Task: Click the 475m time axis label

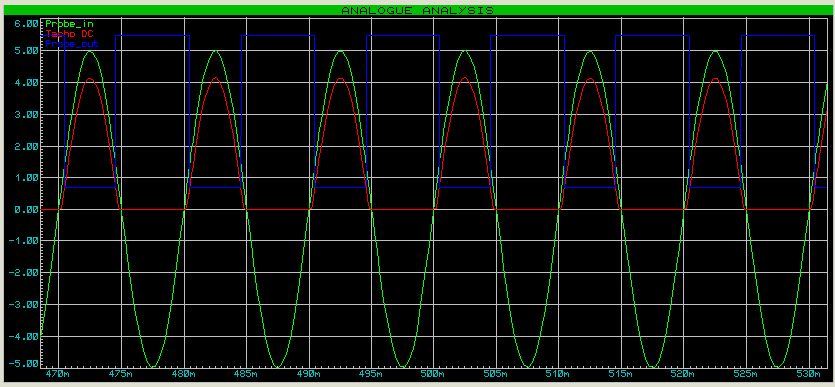Action: point(120,374)
